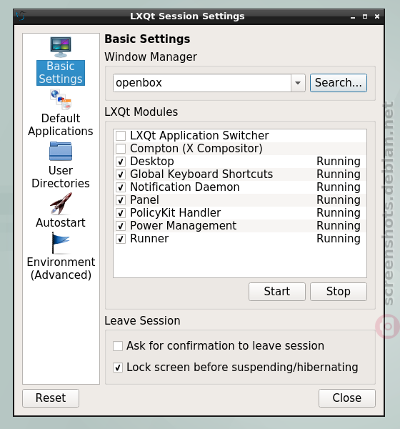Viewport: 400px width, 429px height.
Task: Minimize the Session Settings window
Action: point(353,16)
